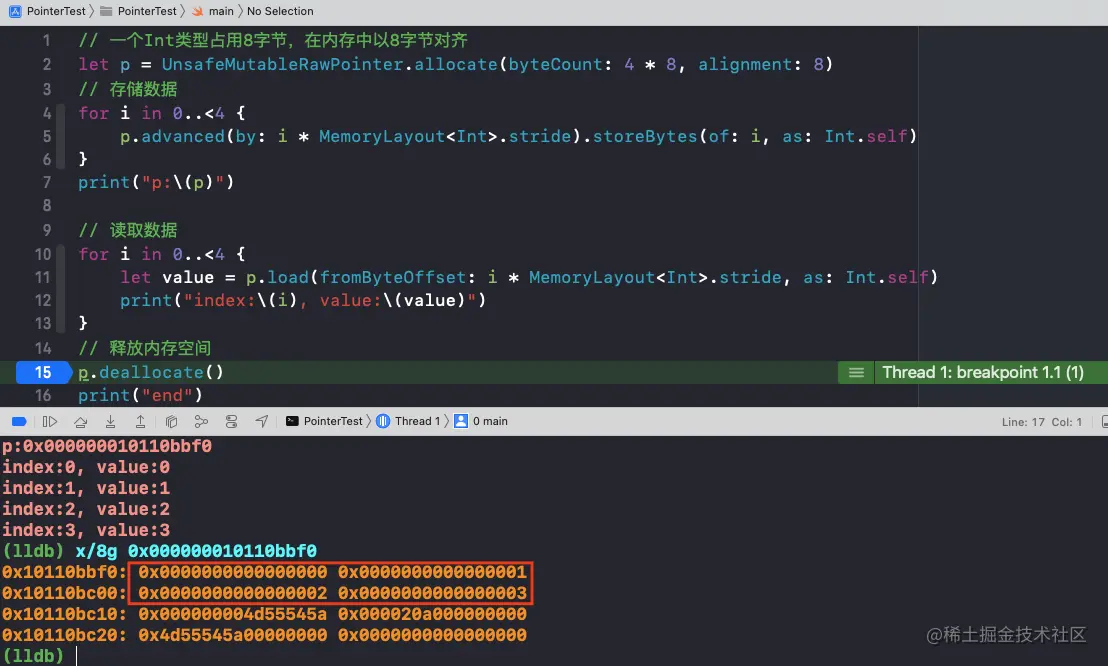Click the lines icon beside breakpoint annotation

(856, 373)
